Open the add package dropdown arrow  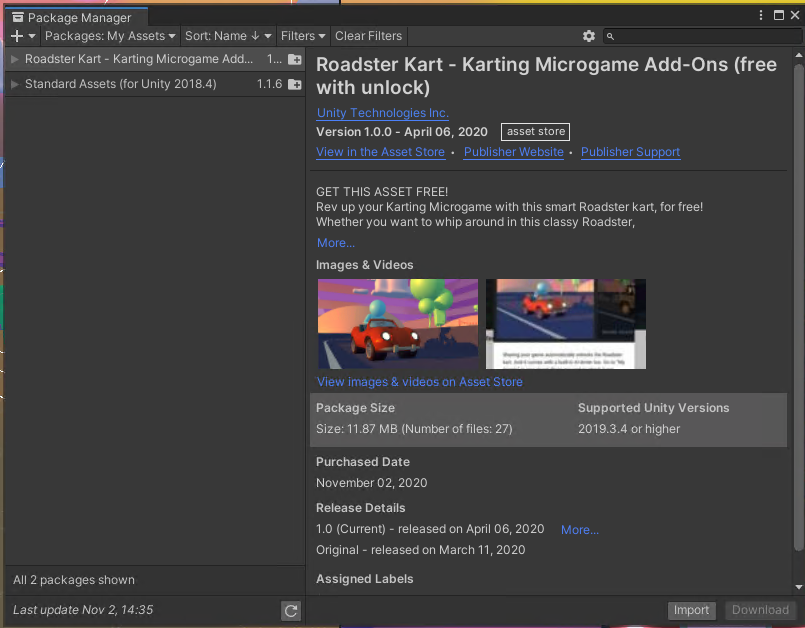[32, 36]
